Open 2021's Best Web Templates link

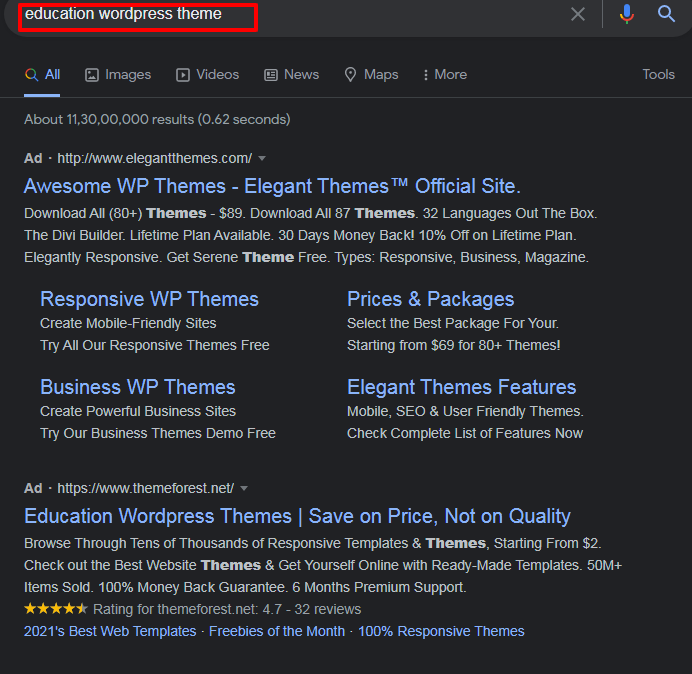tap(110, 632)
